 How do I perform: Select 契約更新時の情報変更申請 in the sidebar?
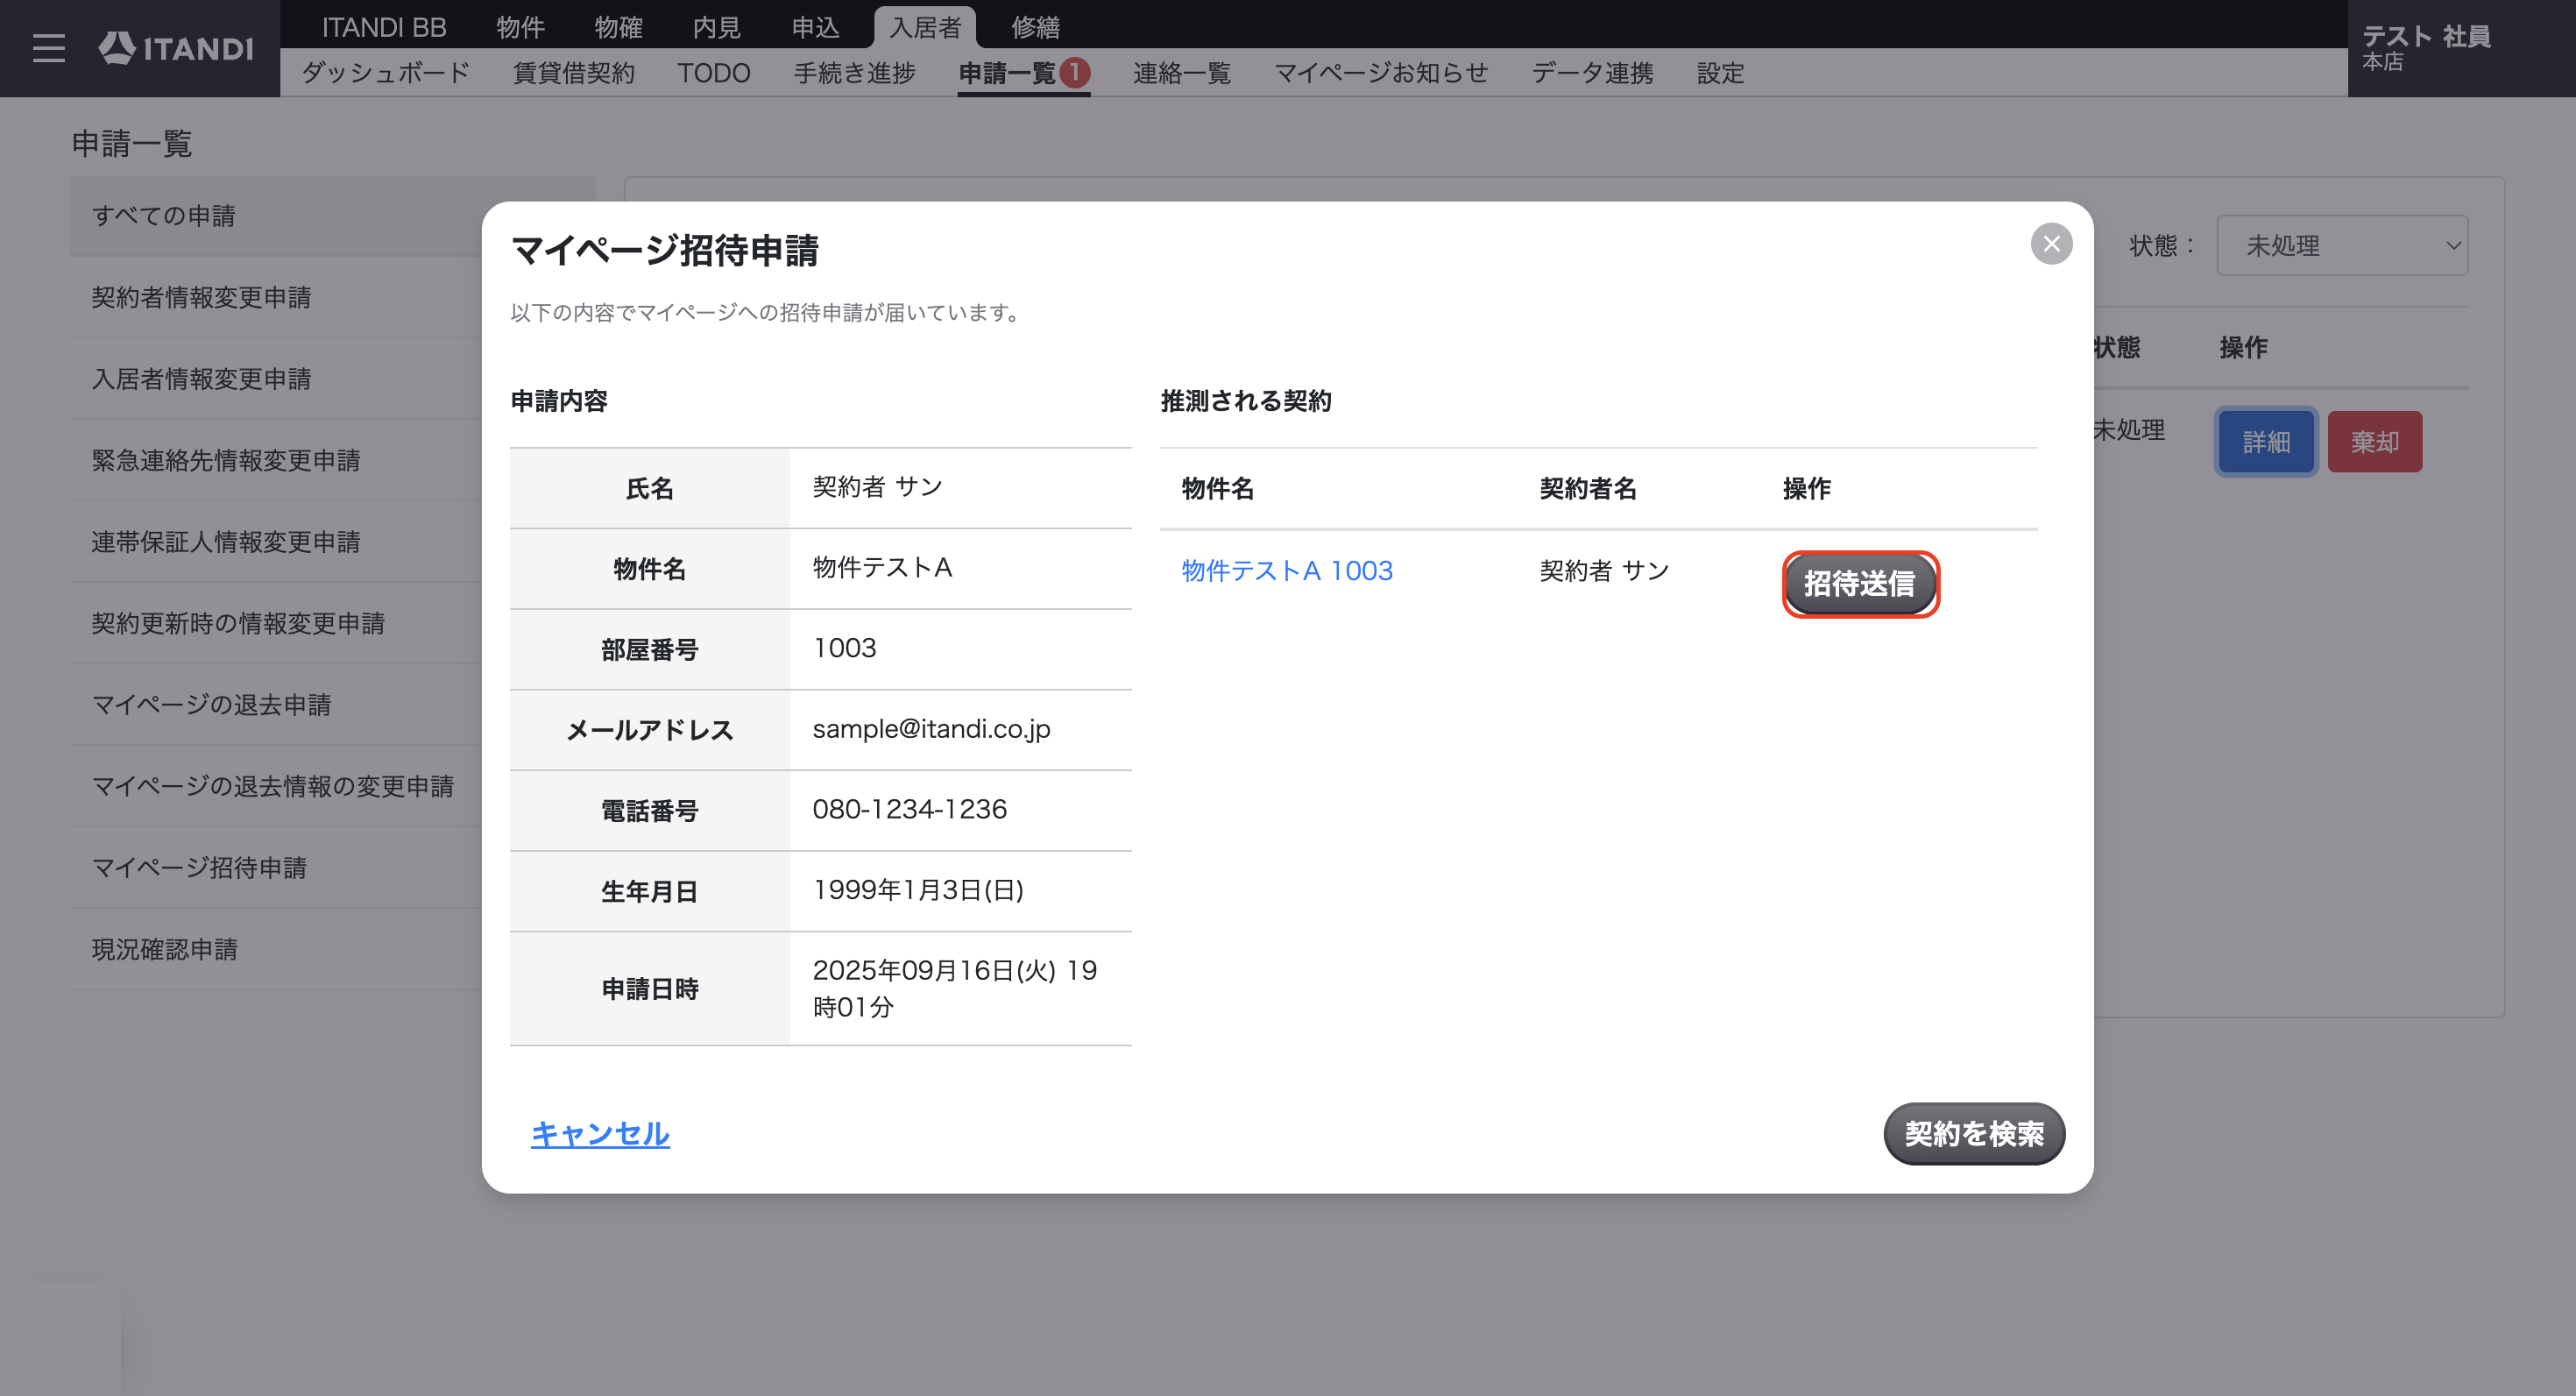pos(276,623)
